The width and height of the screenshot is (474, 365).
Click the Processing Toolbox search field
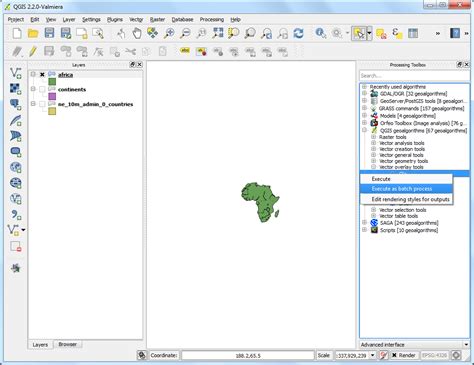tap(414, 76)
